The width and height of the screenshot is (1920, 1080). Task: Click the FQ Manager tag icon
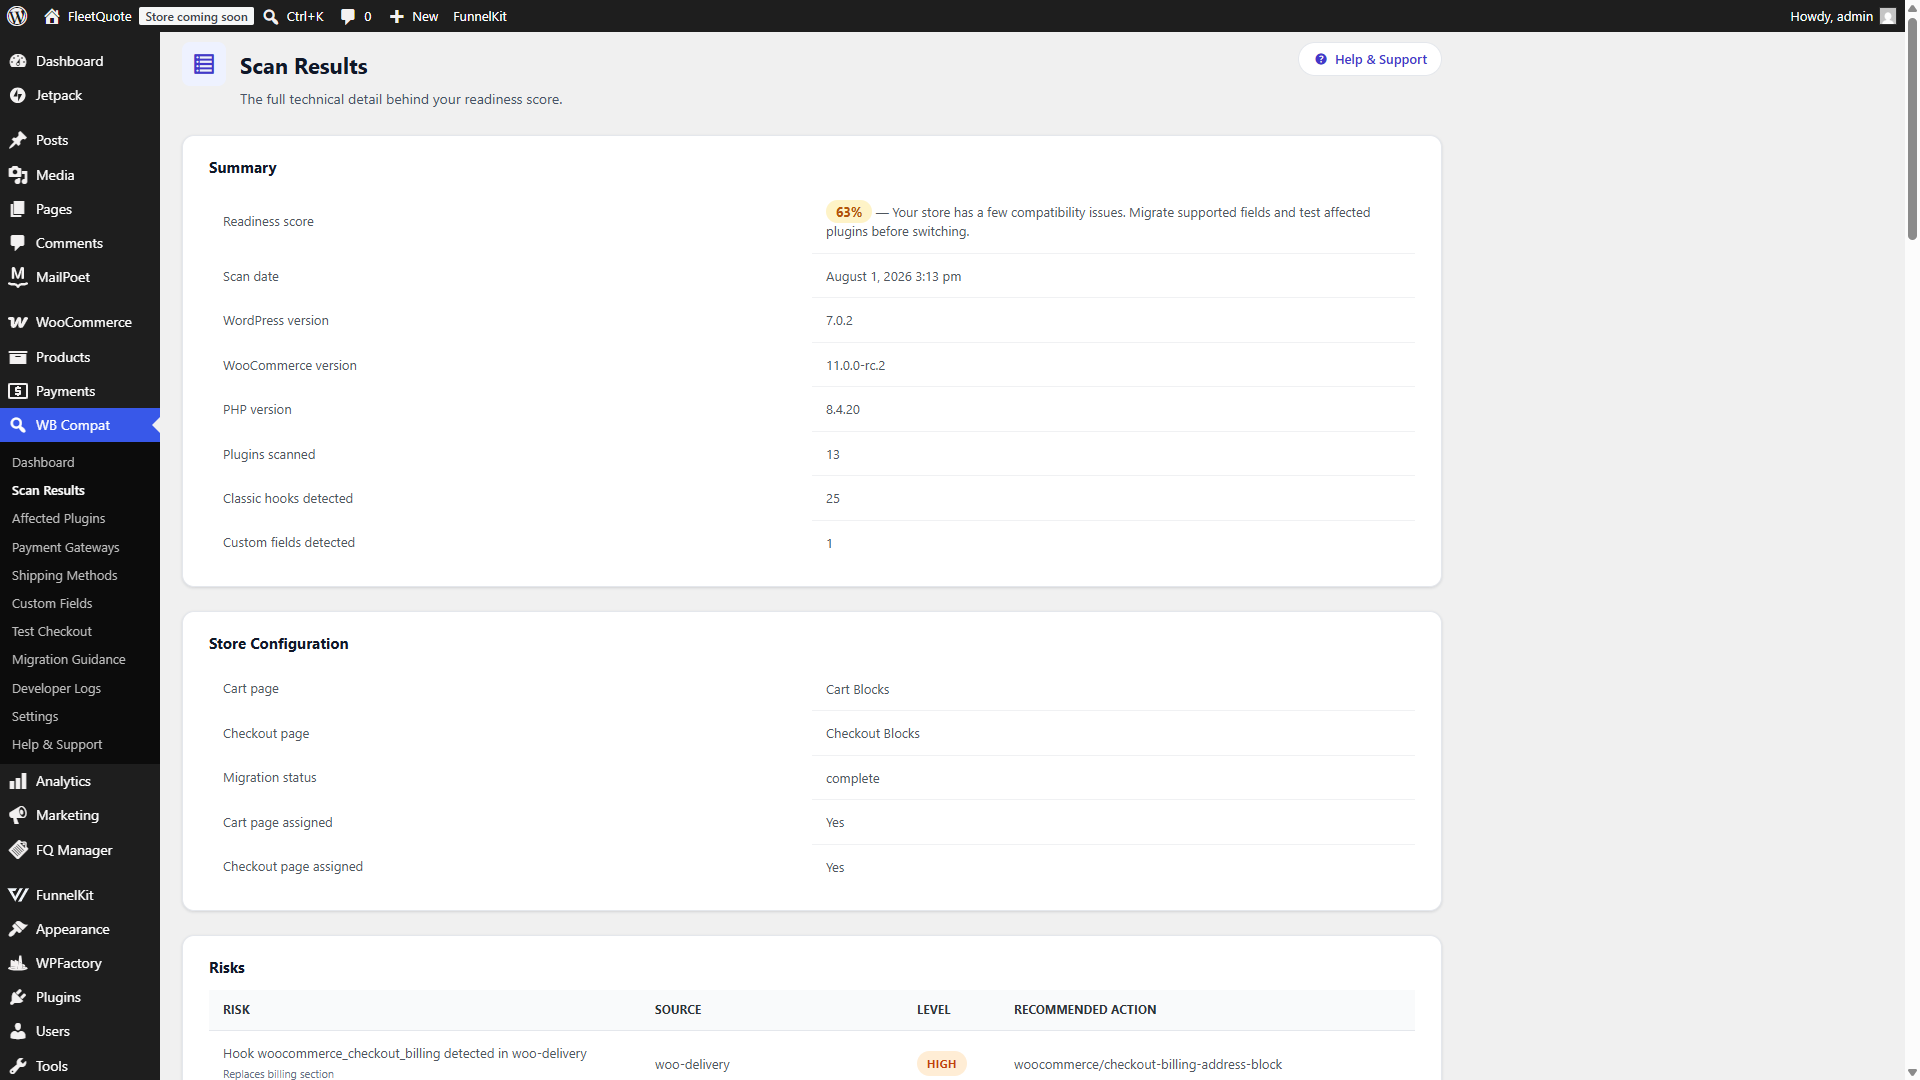[18, 850]
